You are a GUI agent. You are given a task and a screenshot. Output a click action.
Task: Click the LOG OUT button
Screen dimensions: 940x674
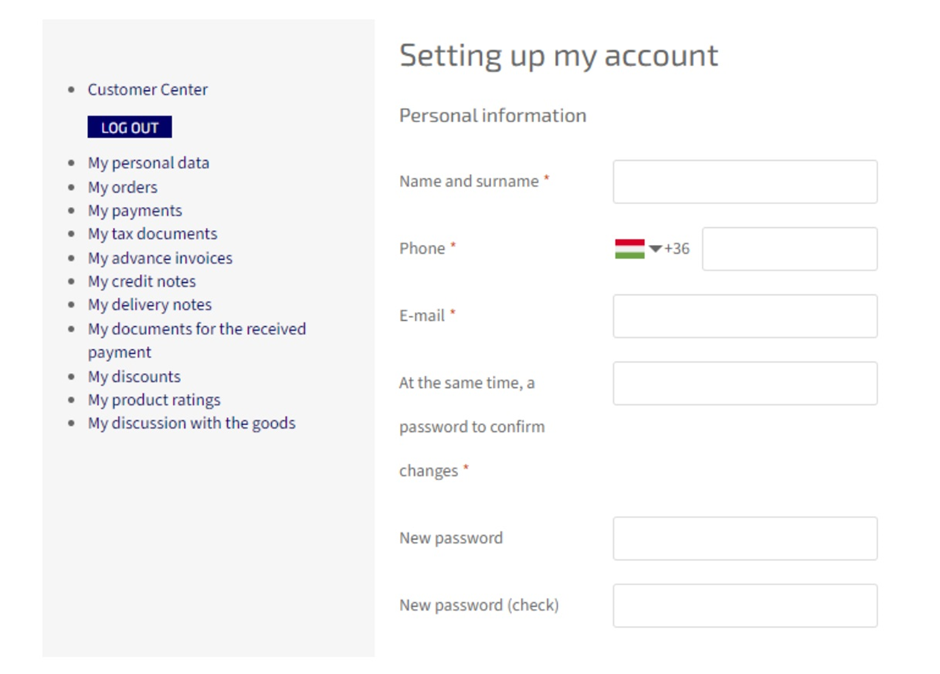[x=129, y=127]
